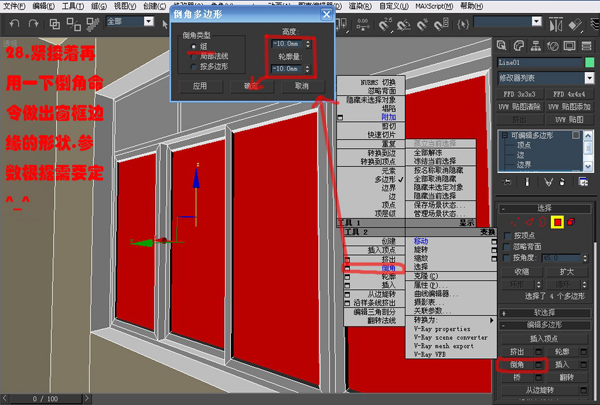Open 轮廓 settings box in panel

coord(584,351)
